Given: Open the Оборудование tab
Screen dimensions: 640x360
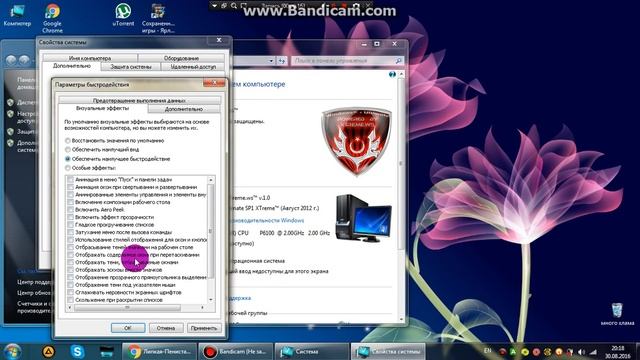Looking at the screenshot, I should tap(181, 58).
